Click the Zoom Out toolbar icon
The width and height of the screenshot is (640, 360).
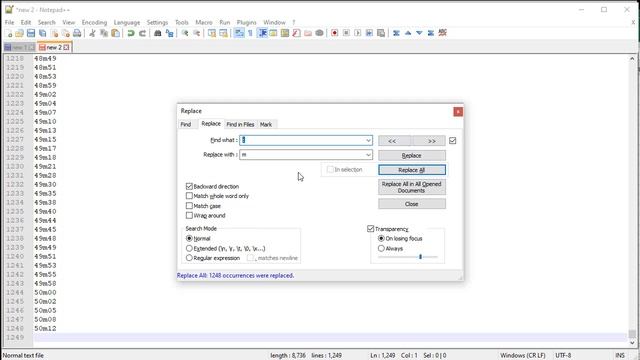[196, 33]
